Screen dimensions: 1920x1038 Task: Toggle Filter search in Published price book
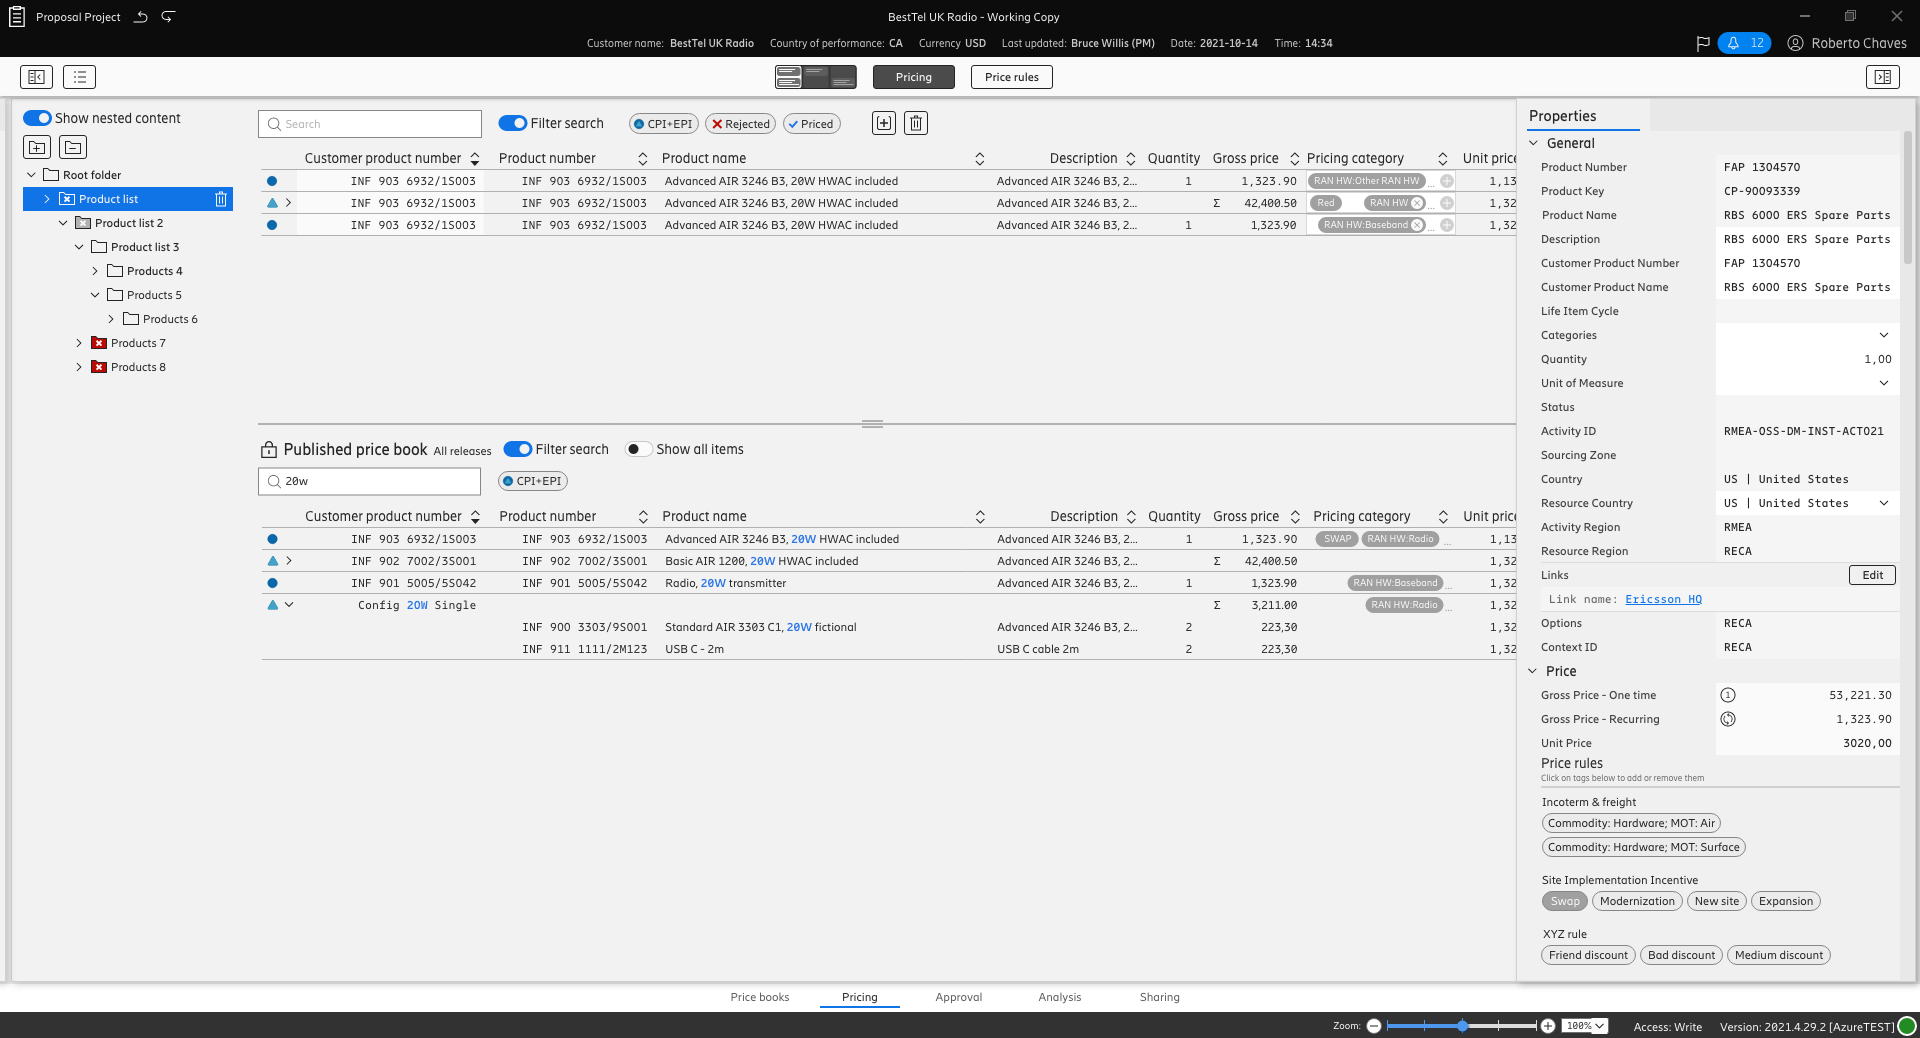click(517, 449)
